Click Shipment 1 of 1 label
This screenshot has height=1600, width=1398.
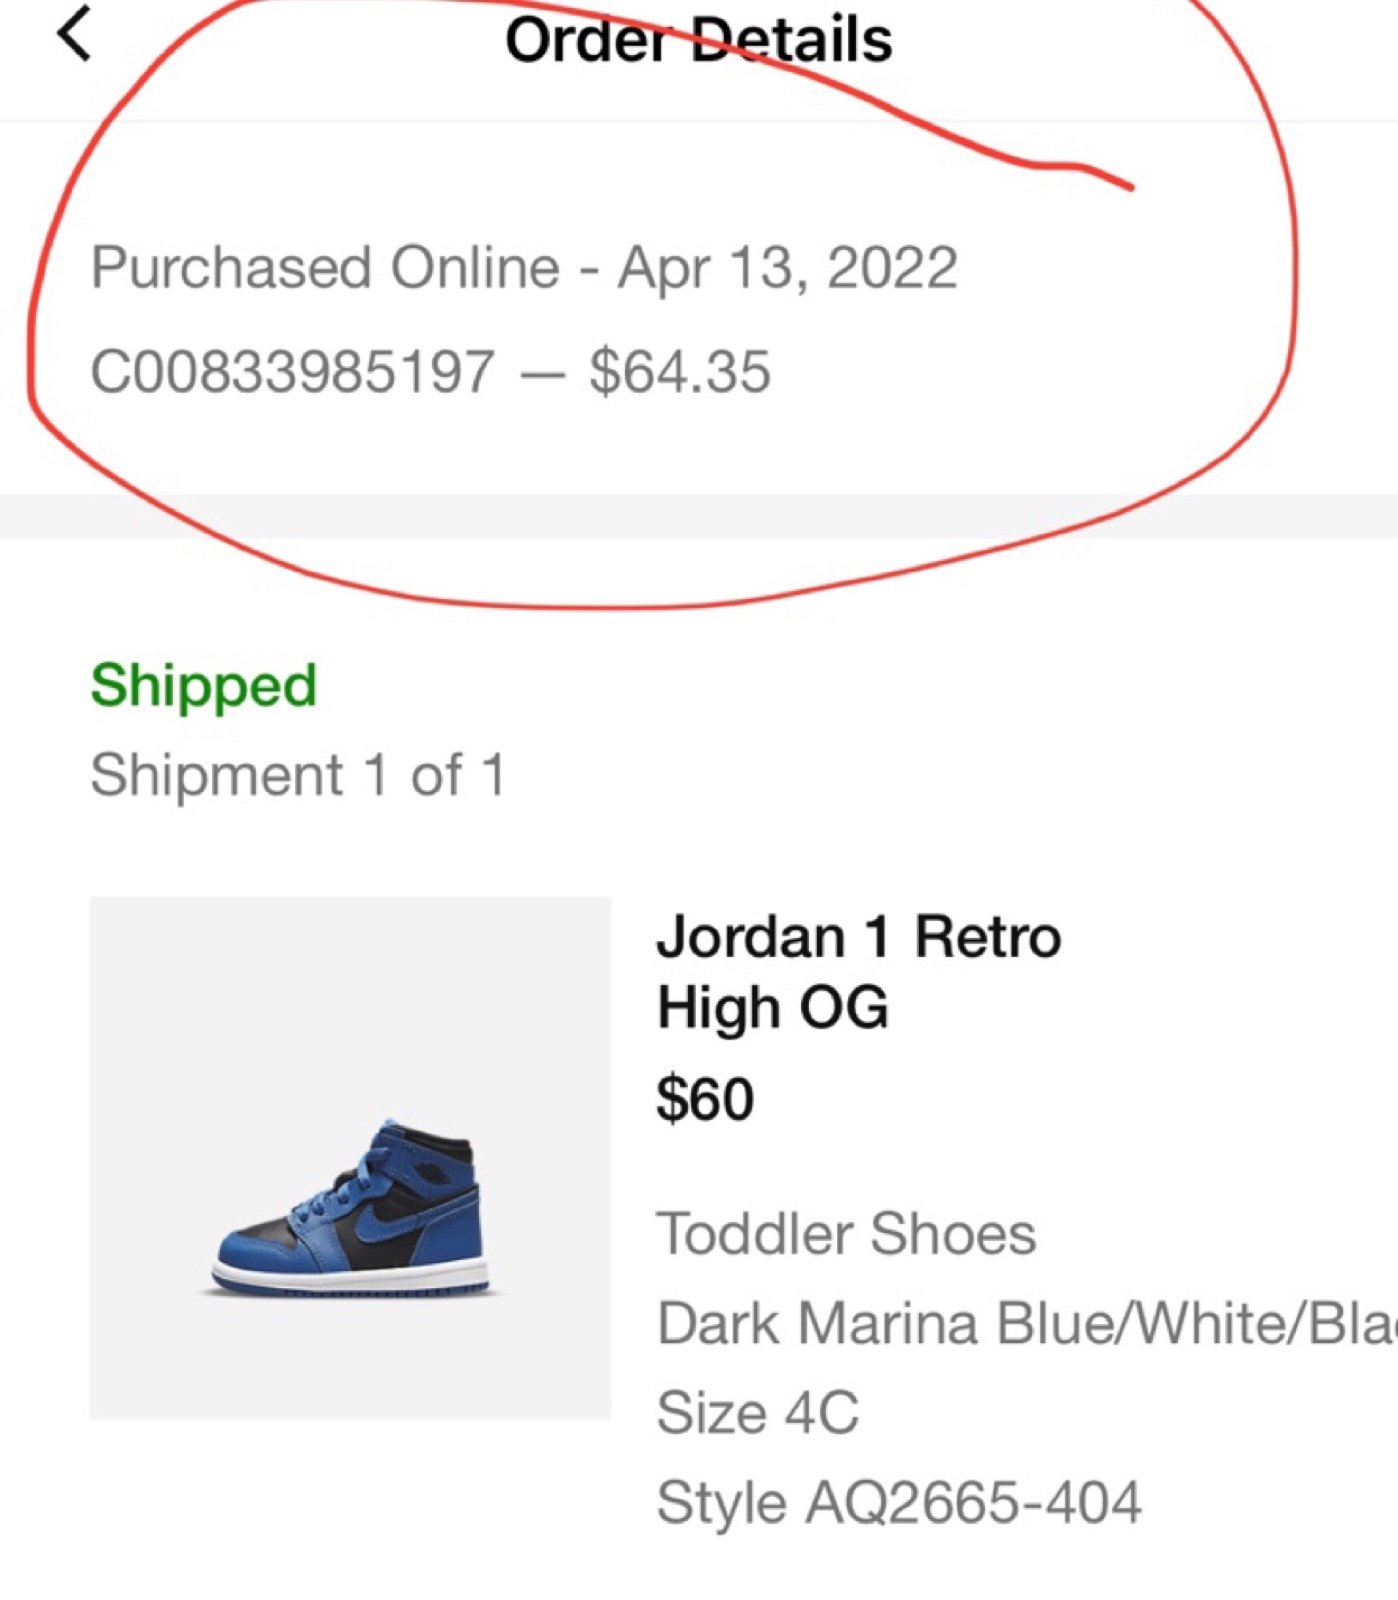(298, 775)
